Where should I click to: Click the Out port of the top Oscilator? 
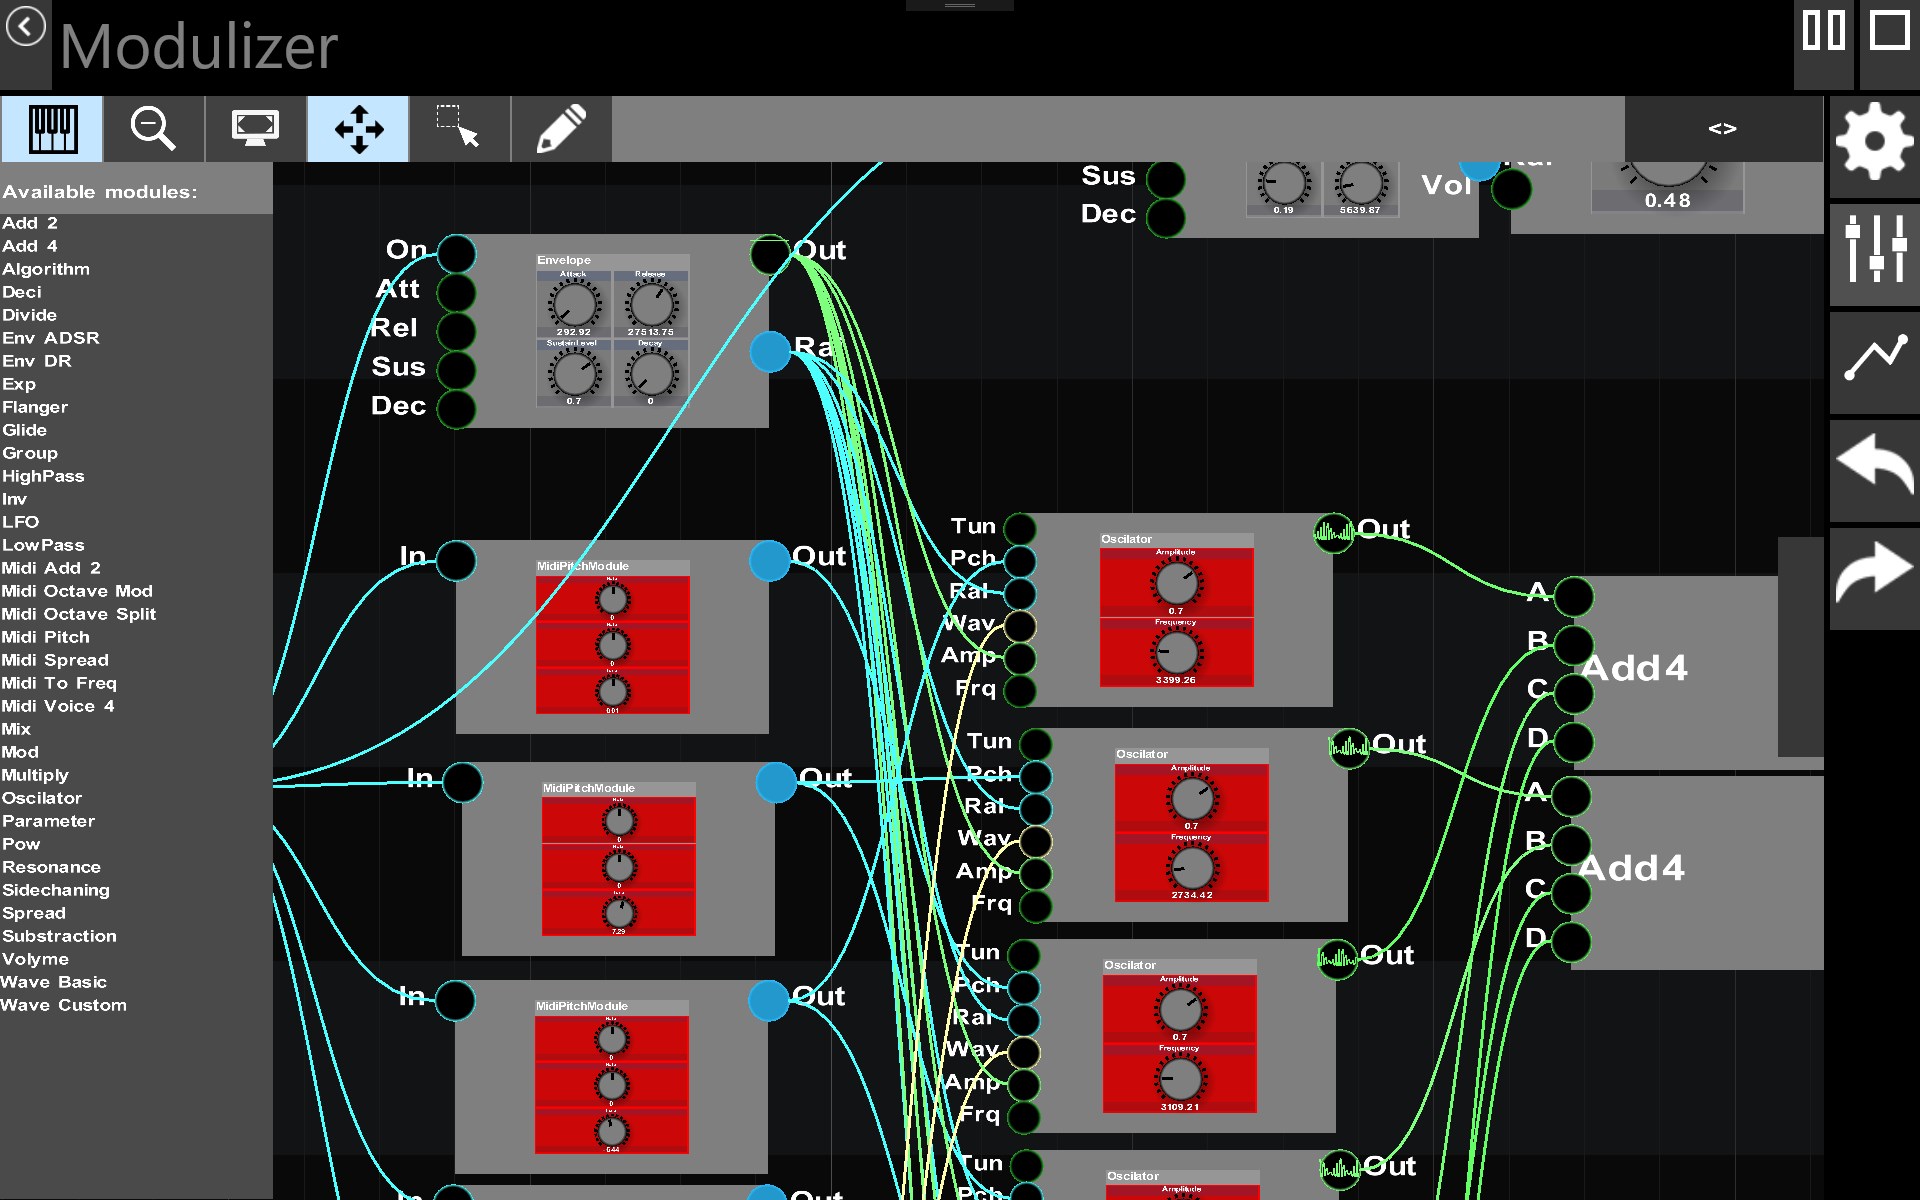point(1333,533)
